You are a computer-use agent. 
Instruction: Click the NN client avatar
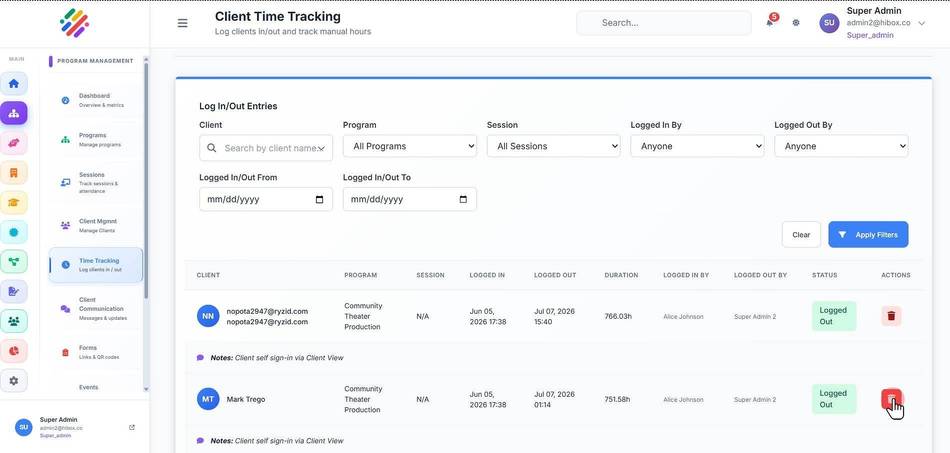pos(208,316)
